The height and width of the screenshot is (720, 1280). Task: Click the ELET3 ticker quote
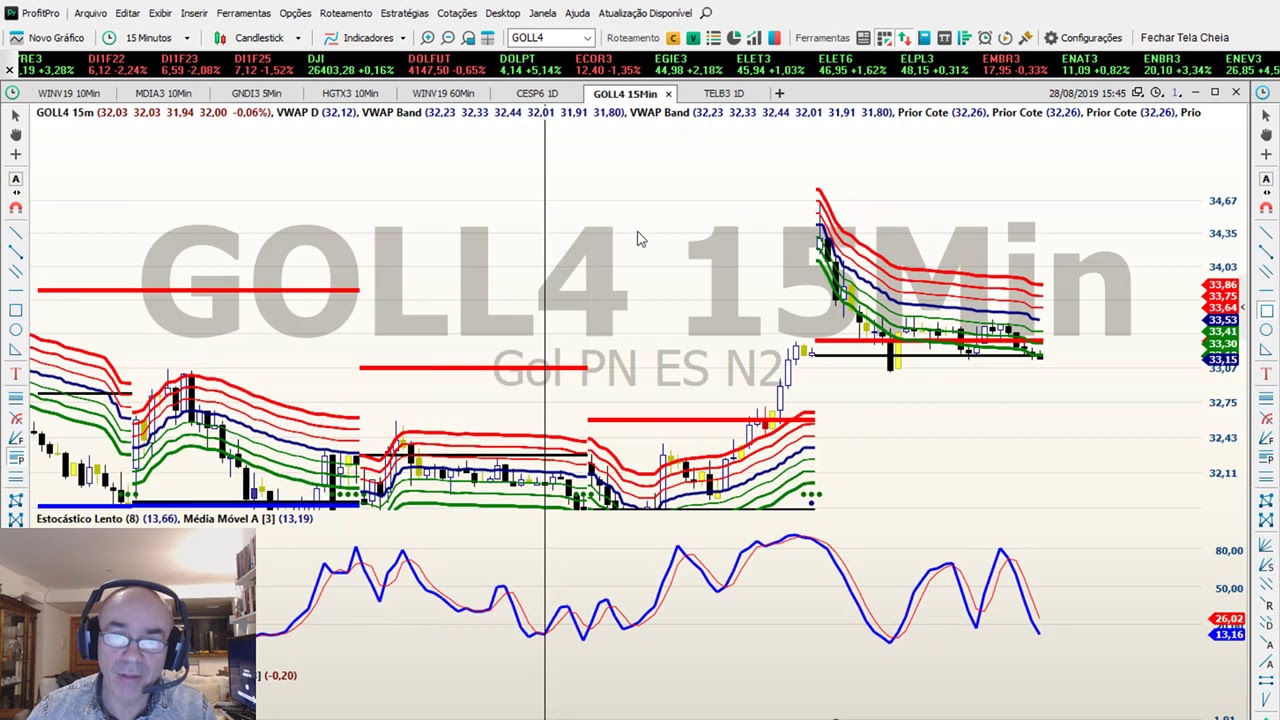(x=770, y=65)
